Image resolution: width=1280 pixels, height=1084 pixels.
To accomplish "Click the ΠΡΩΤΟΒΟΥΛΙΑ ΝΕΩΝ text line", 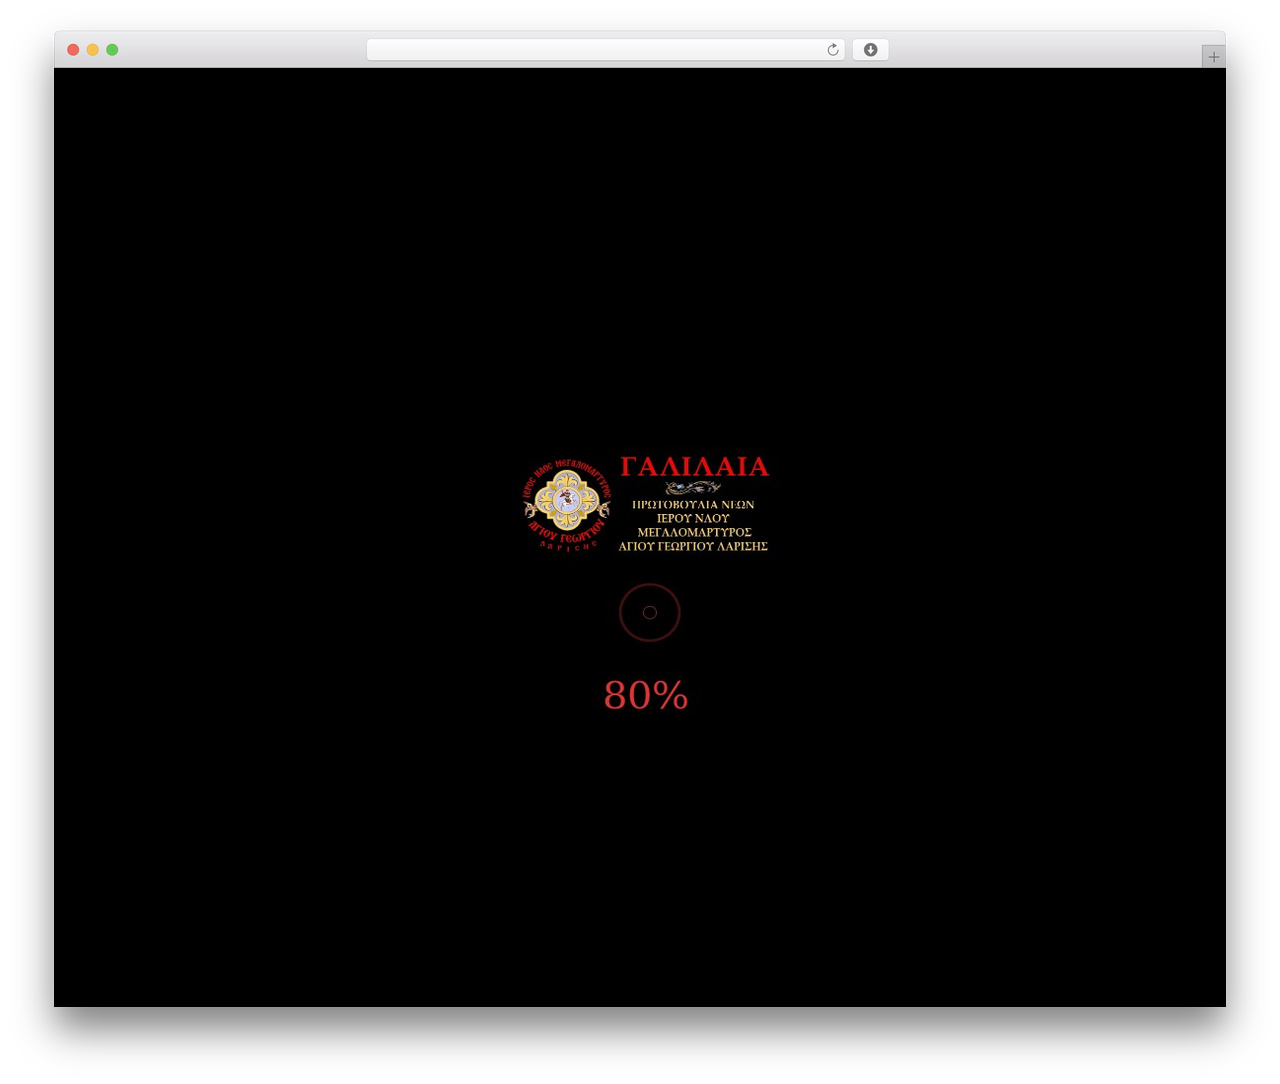I will pos(693,505).
